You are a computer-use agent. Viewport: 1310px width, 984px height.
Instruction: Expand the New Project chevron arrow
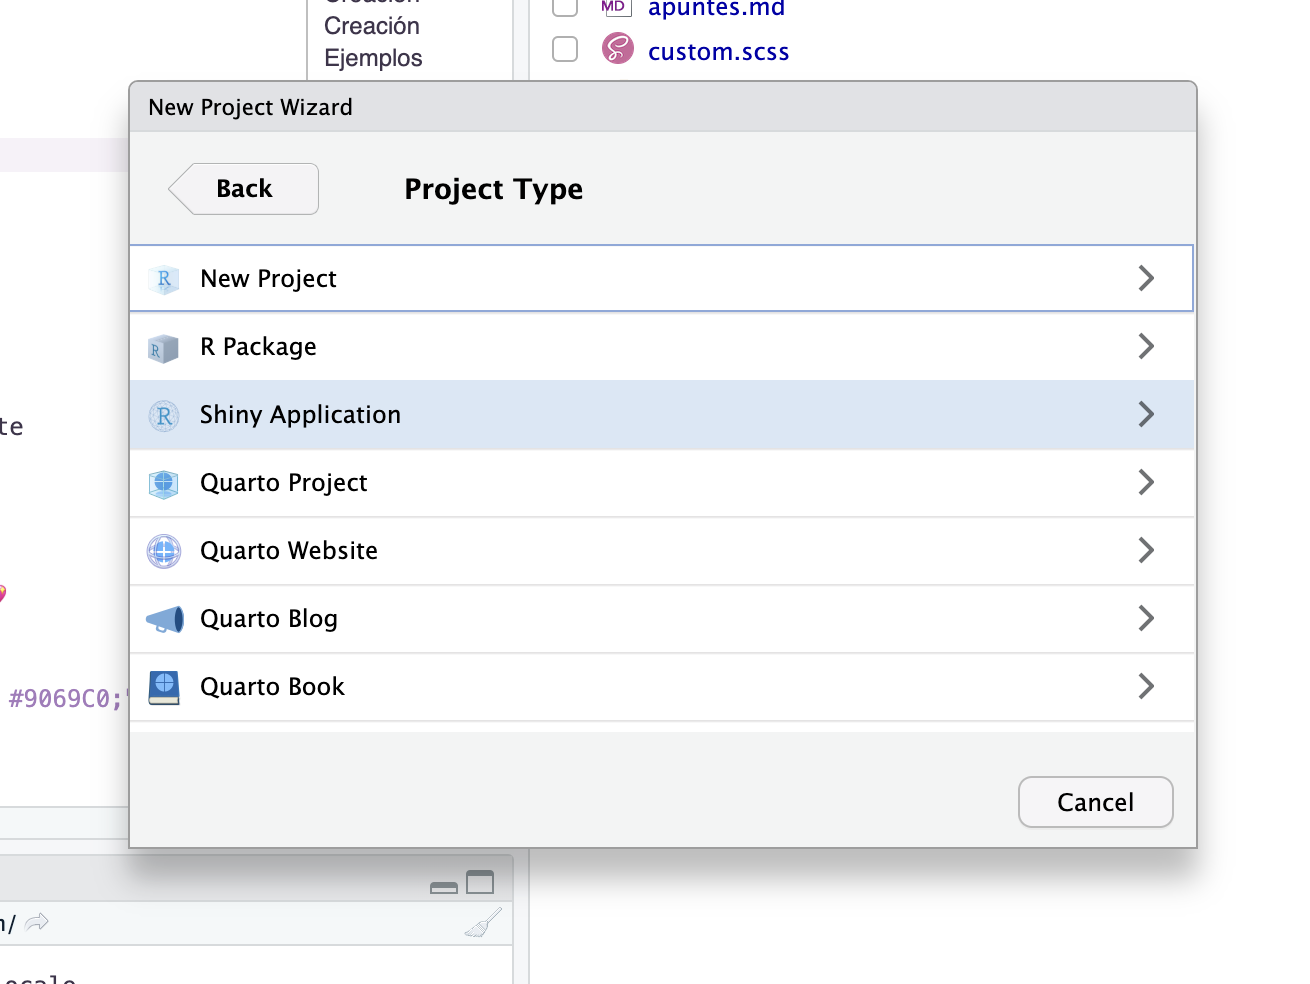click(x=1146, y=279)
